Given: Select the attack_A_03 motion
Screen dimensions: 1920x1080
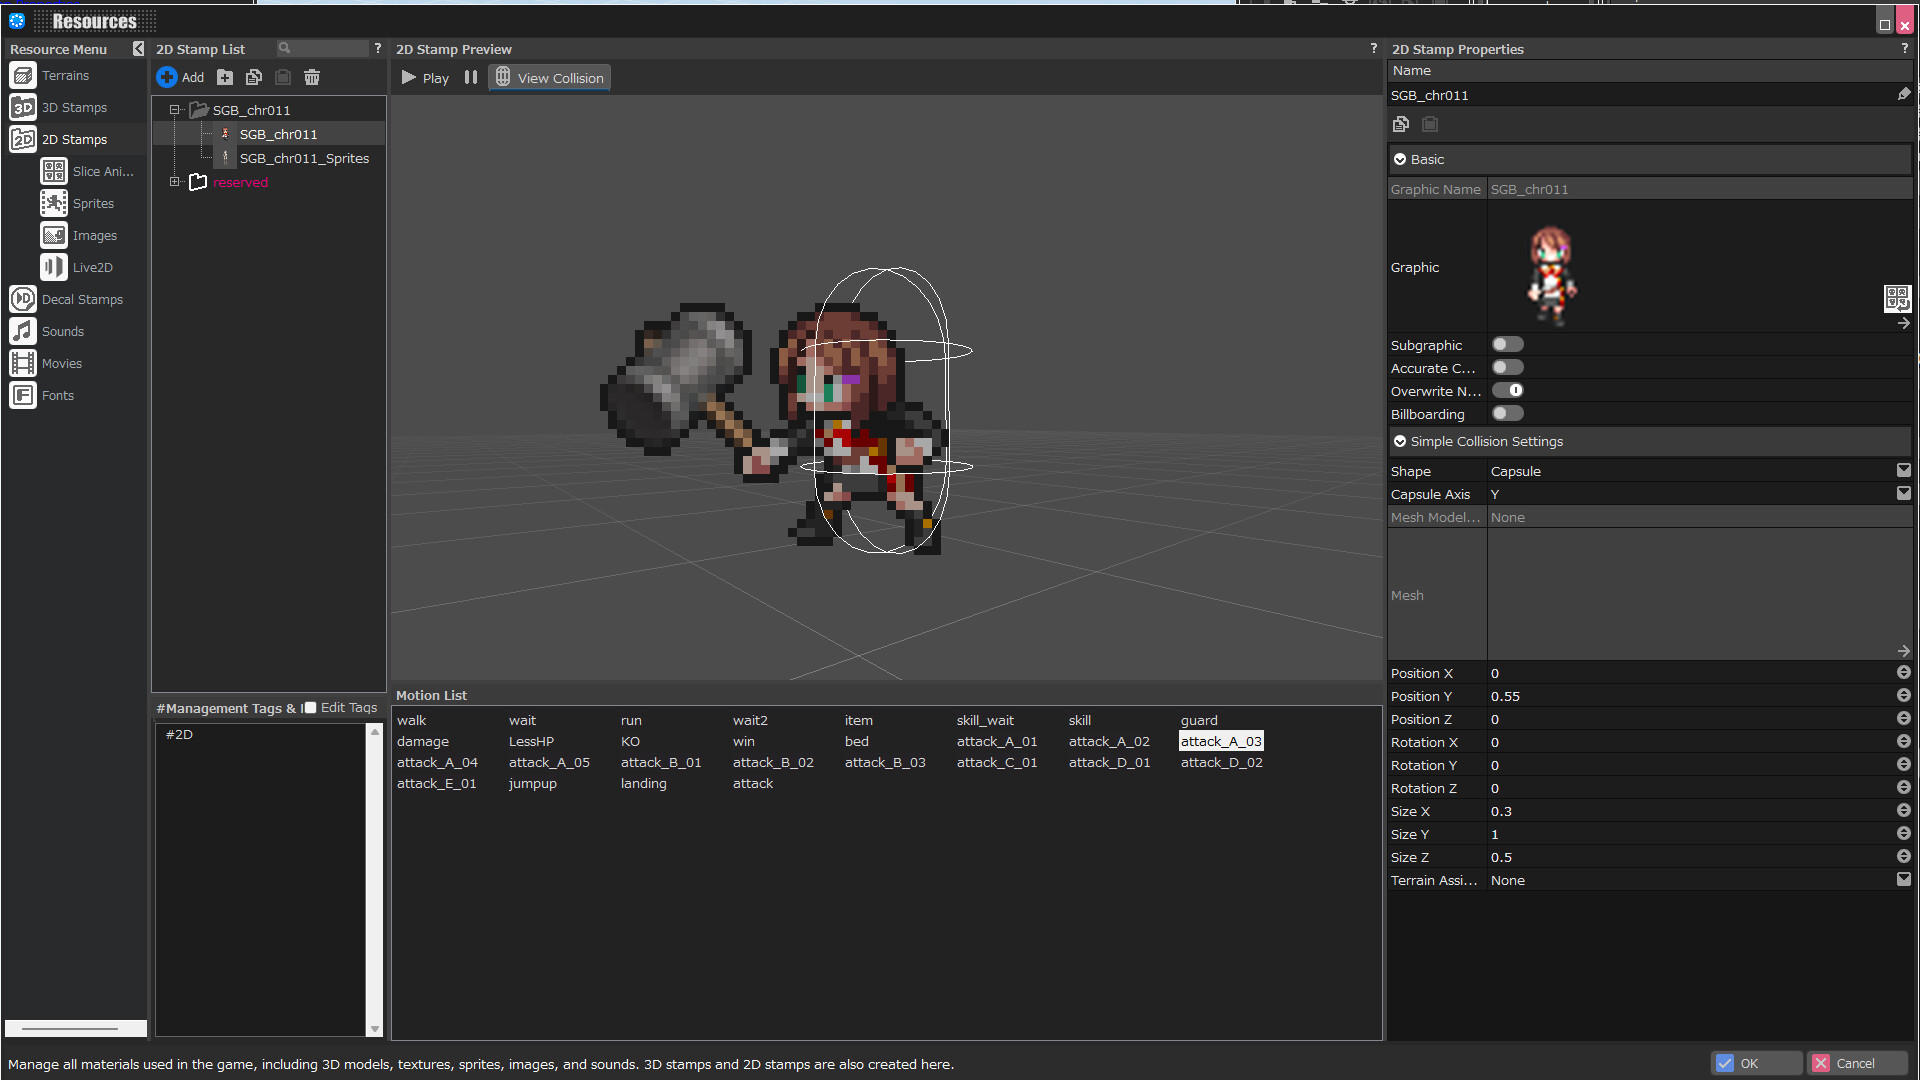Looking at the screenshot, I should coord(1221,741).
